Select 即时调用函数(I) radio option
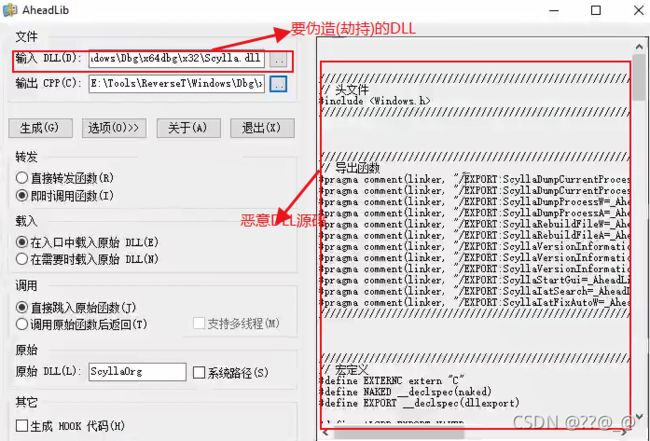 pyautogui.click(x=65, y=195)
